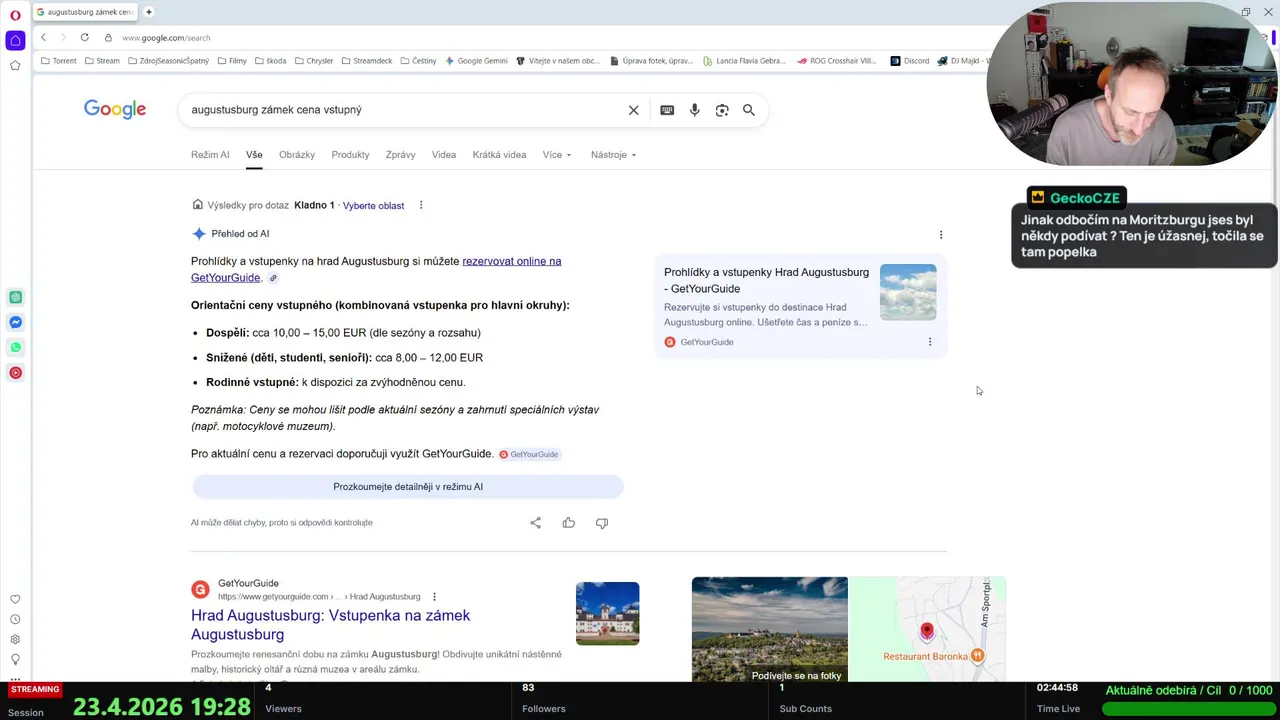
Task: Click the purple Opera start page home icon
Action: (x=15, y=41)
